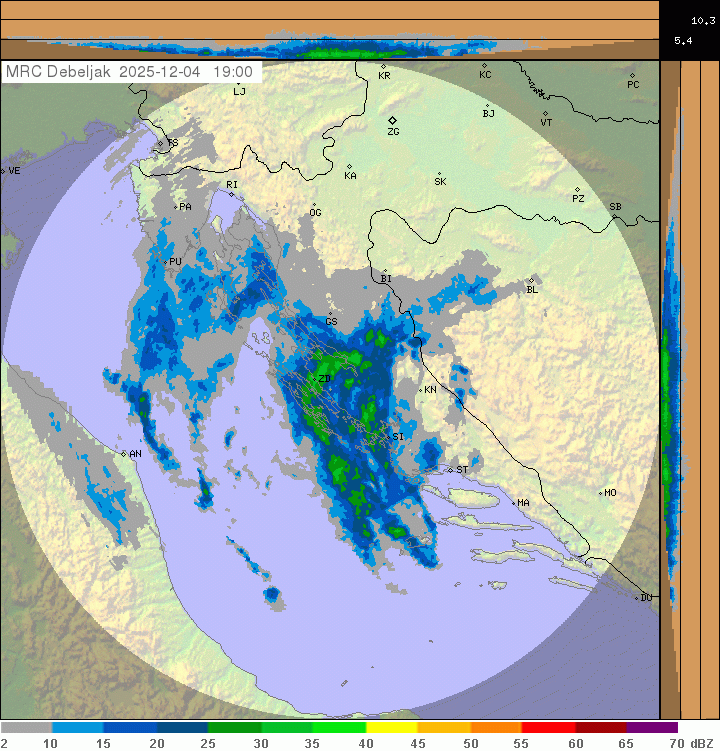Screen dimensions: 720x751
Task: Select the MO city marker
Action: pos(600,493)
